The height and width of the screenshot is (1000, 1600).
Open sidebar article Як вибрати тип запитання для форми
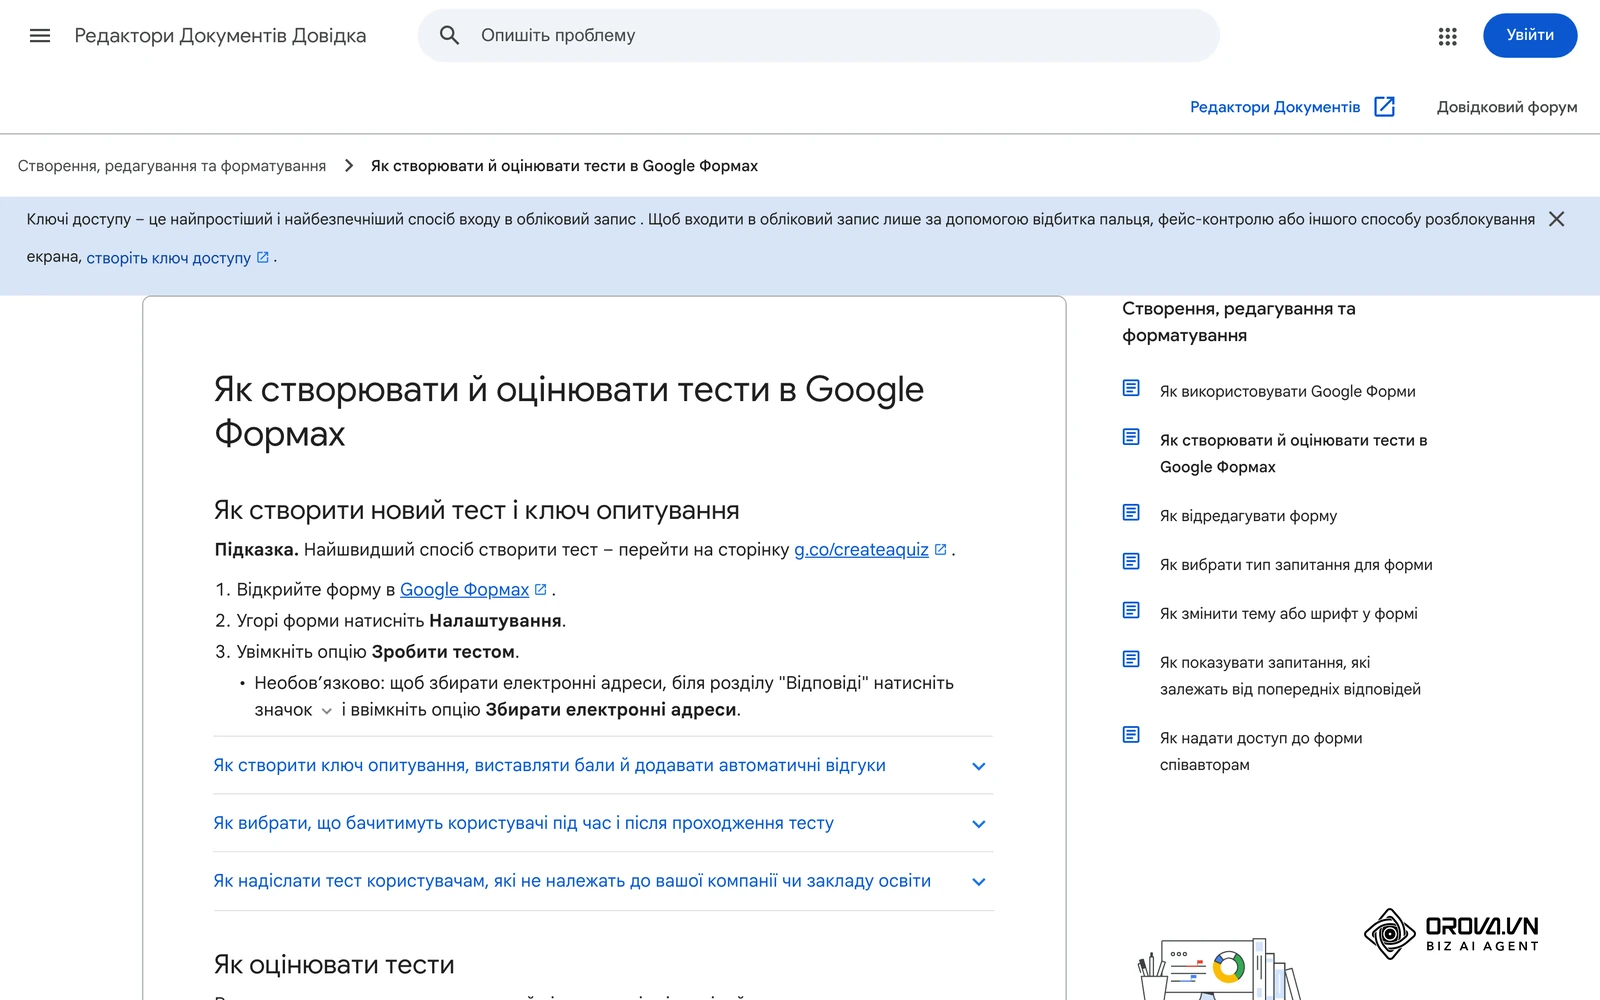[x=1296, y=565]
